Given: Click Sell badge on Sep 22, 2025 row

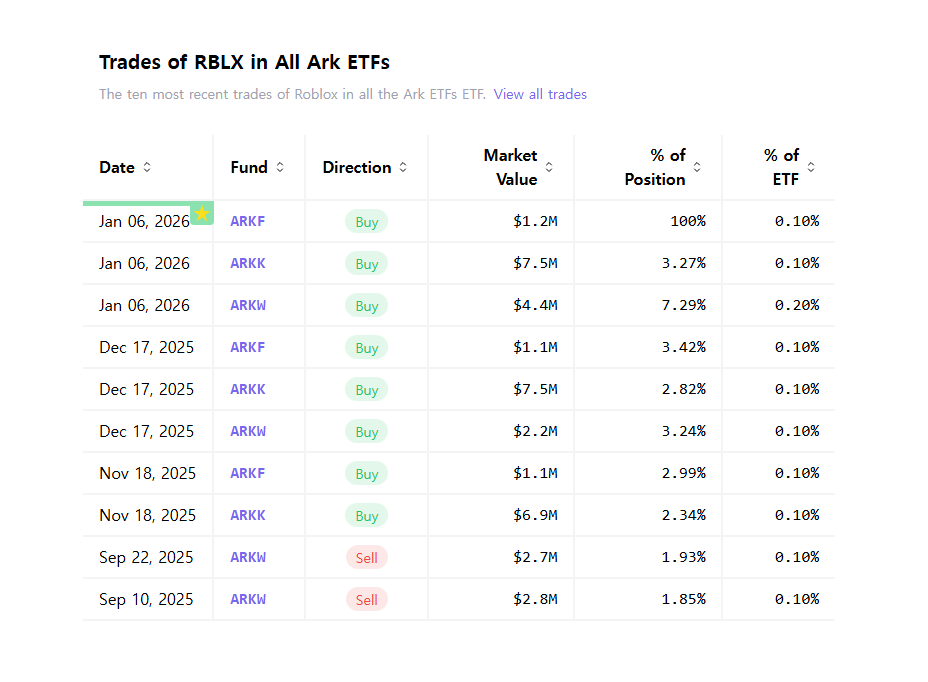Looking at the screenshot, I should click(367, 558).
